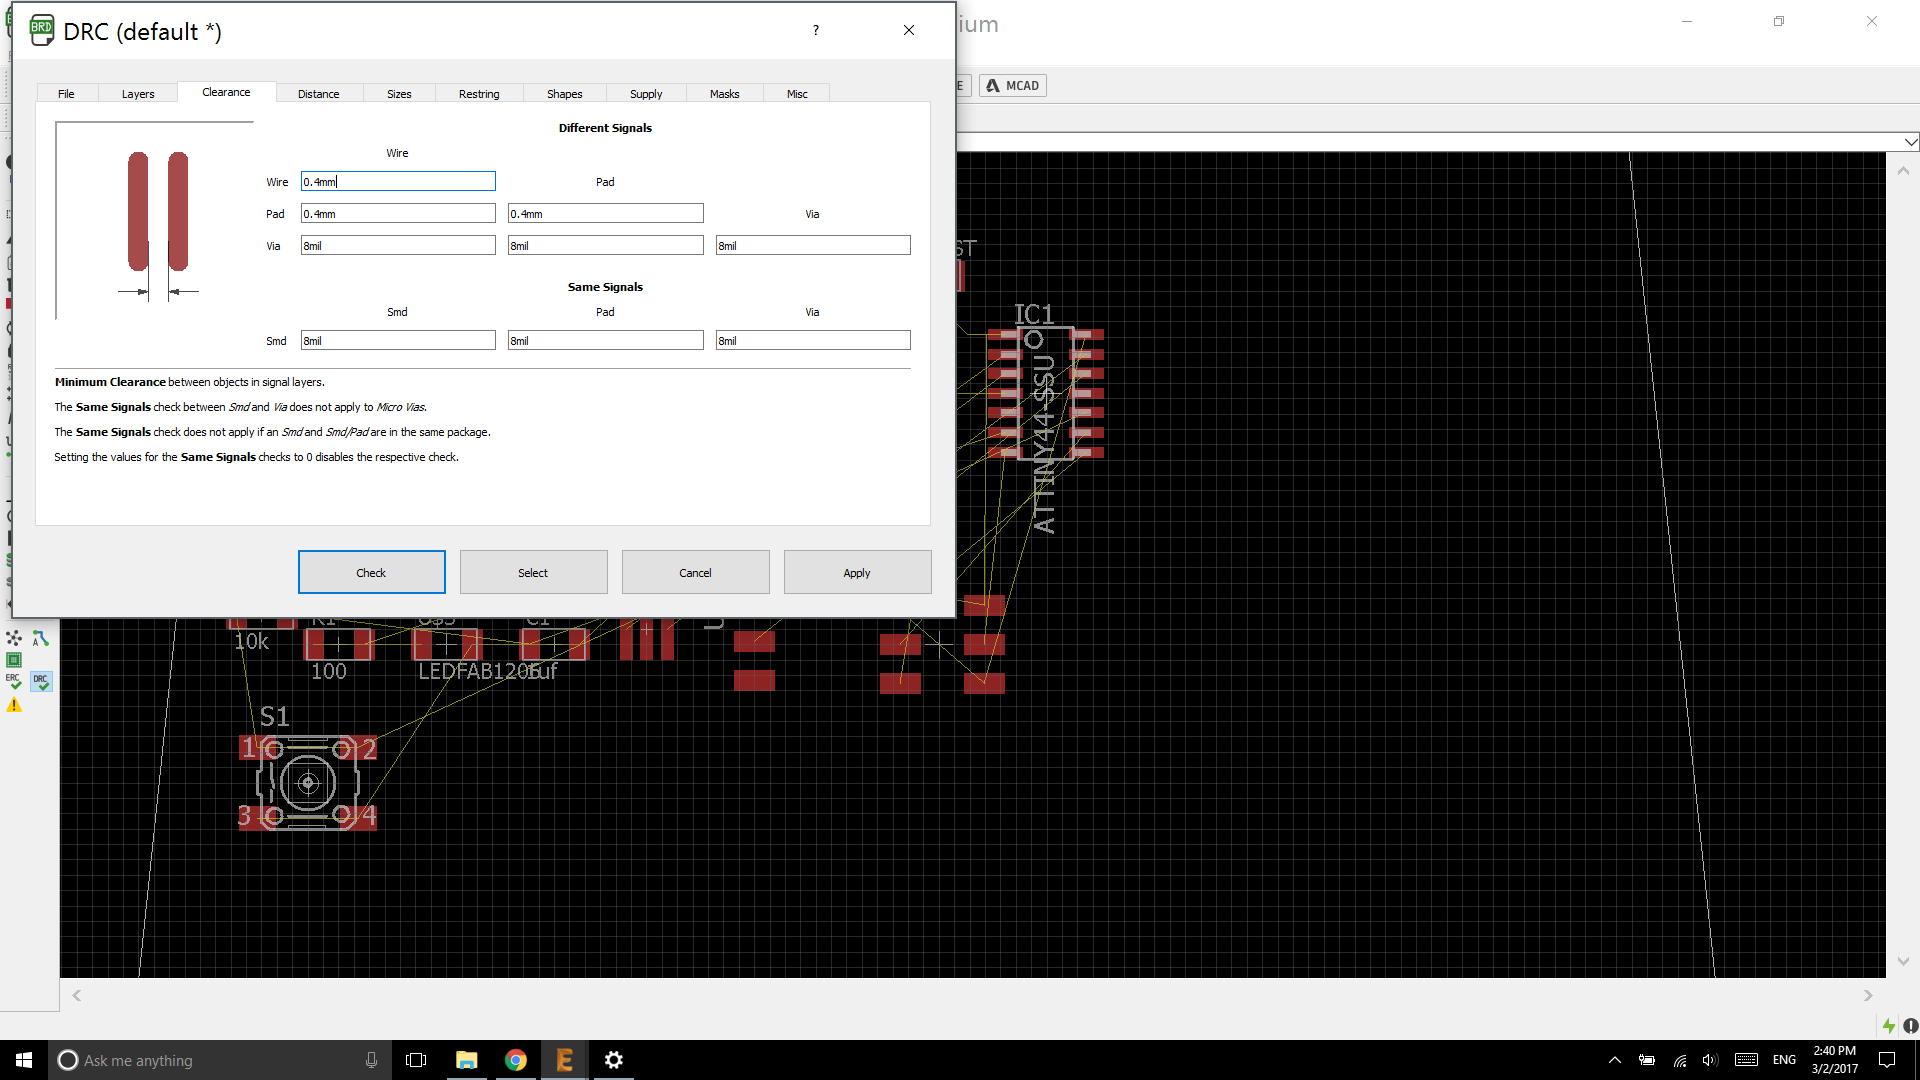Open the MCAD toolbar button
Screen dimensions: 1920x1080
click(x=1013, y=86)
